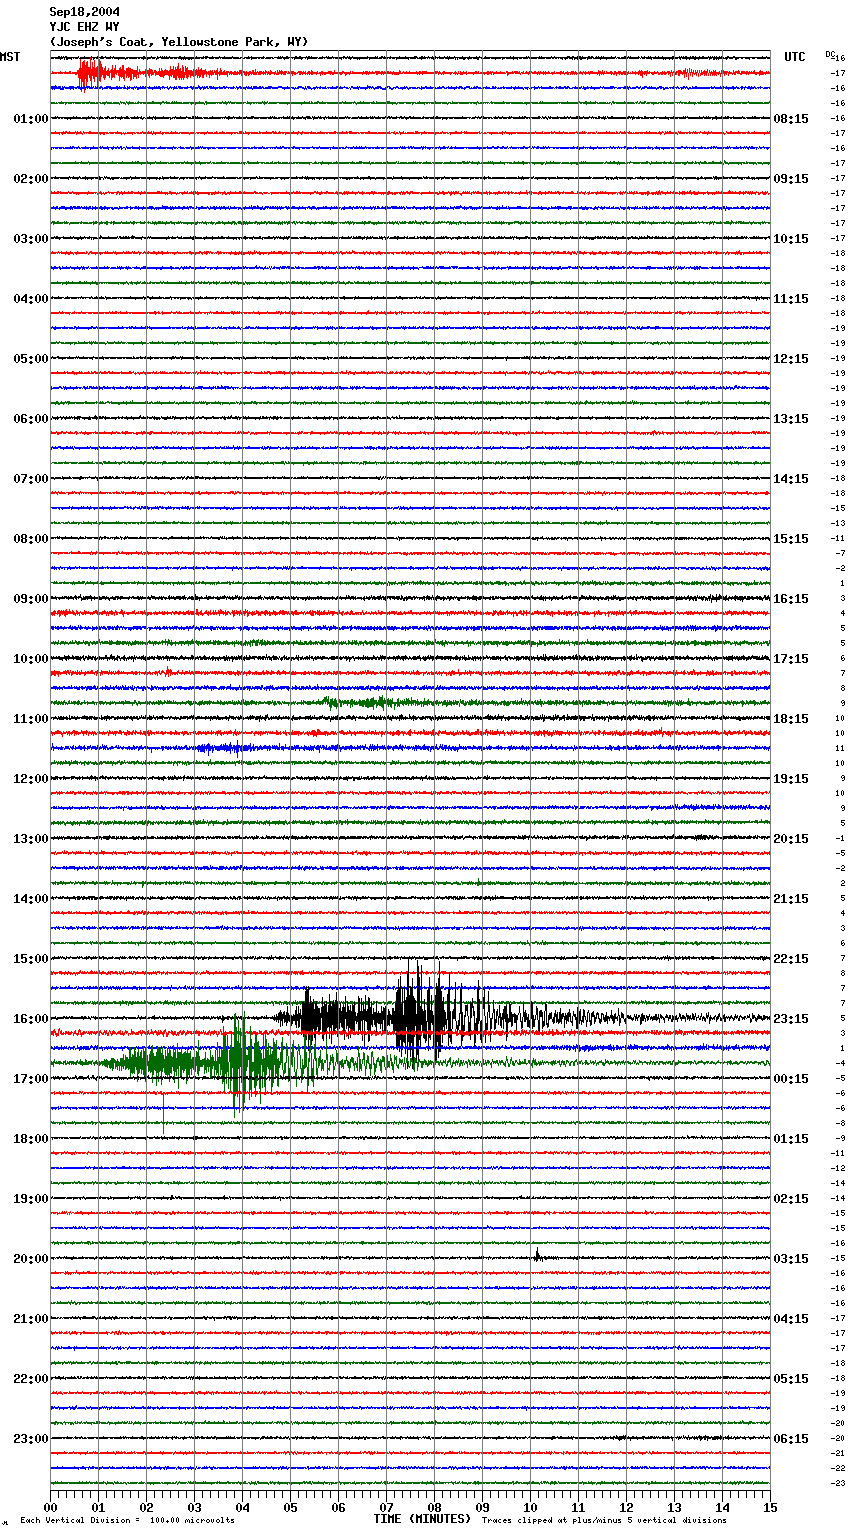Click the UTC time label '09:15'

tap(791, 179)
